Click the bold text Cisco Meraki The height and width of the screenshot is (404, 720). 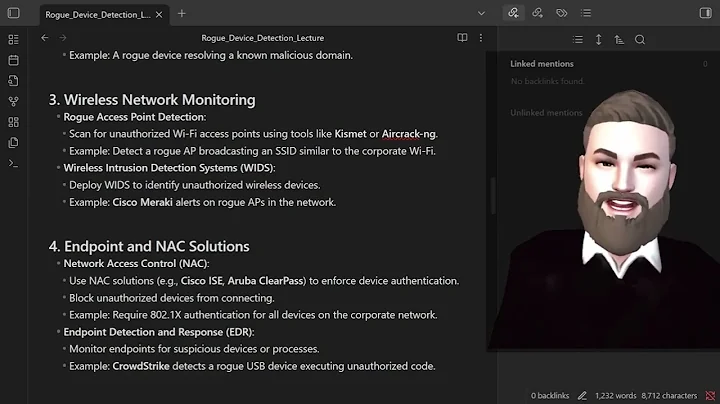[x=142, y=202]
